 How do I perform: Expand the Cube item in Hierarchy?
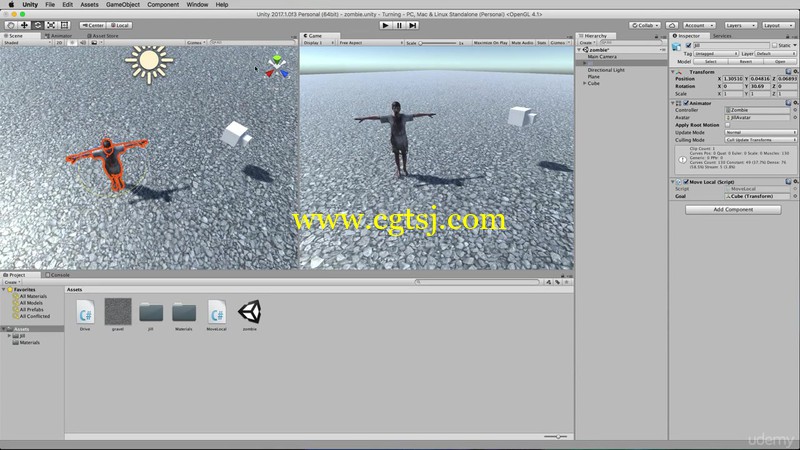[x=585, y=83]
